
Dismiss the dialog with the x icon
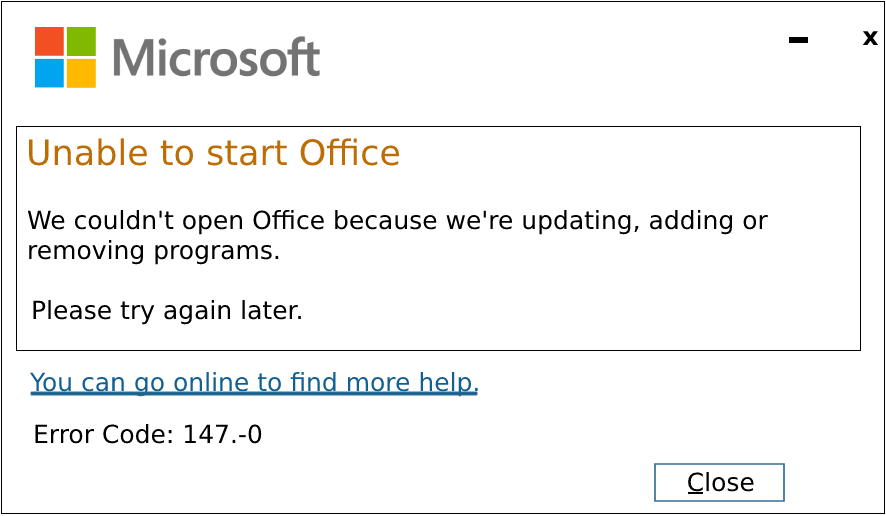[x=870, y=38]
